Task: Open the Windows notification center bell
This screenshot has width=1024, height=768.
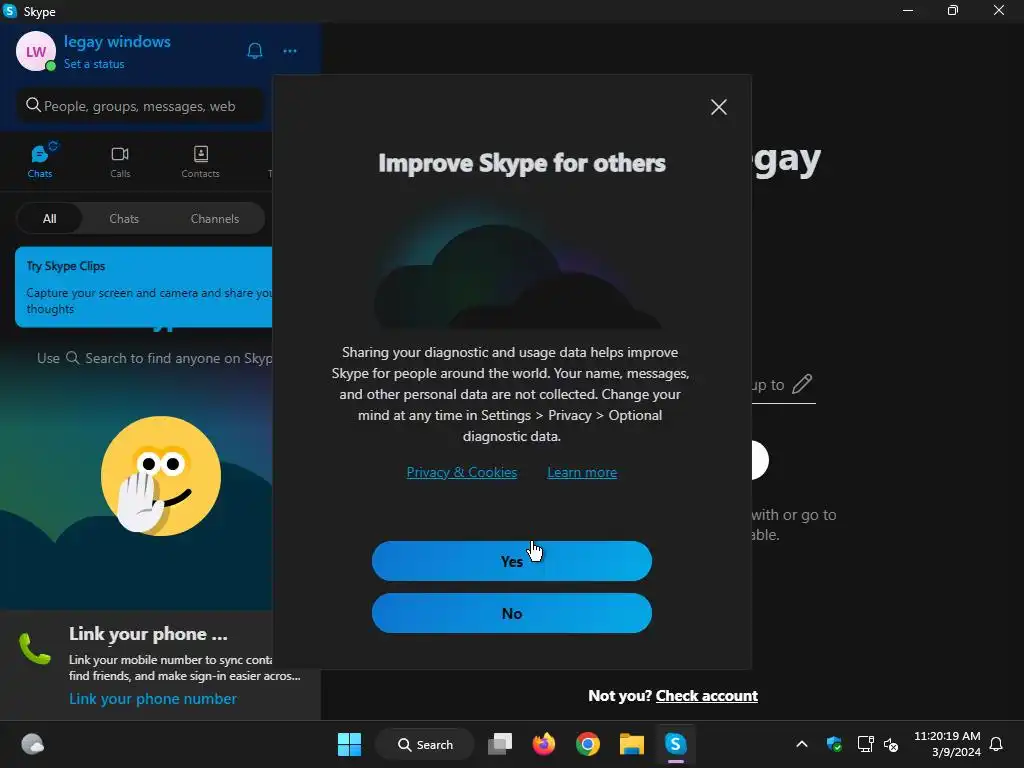Action: click(997, 744)
